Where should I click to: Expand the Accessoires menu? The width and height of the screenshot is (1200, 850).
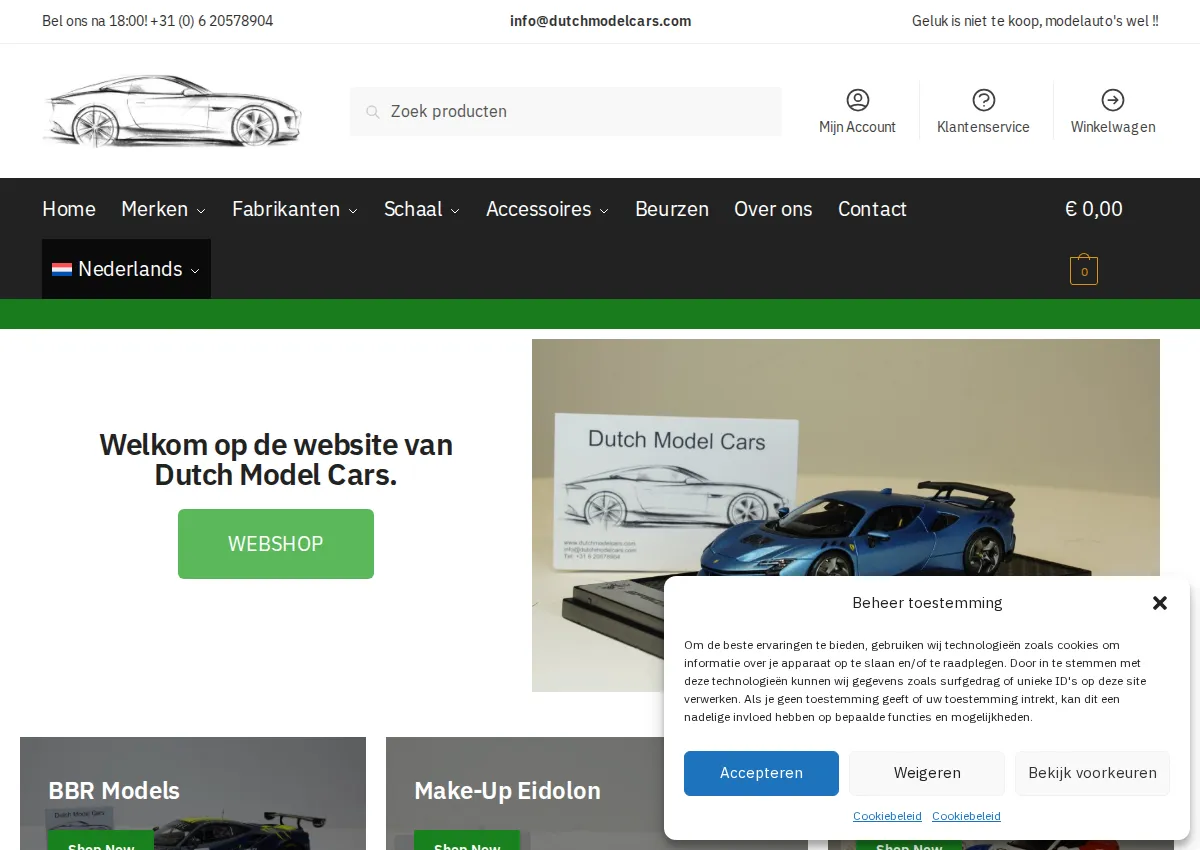[x=547, y=209]
